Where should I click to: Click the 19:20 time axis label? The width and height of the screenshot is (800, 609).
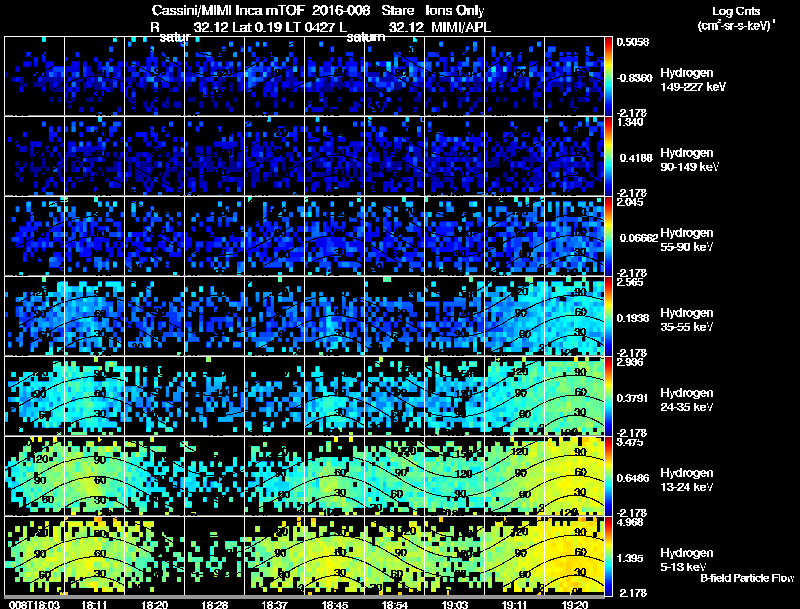(x=575, y=604)
